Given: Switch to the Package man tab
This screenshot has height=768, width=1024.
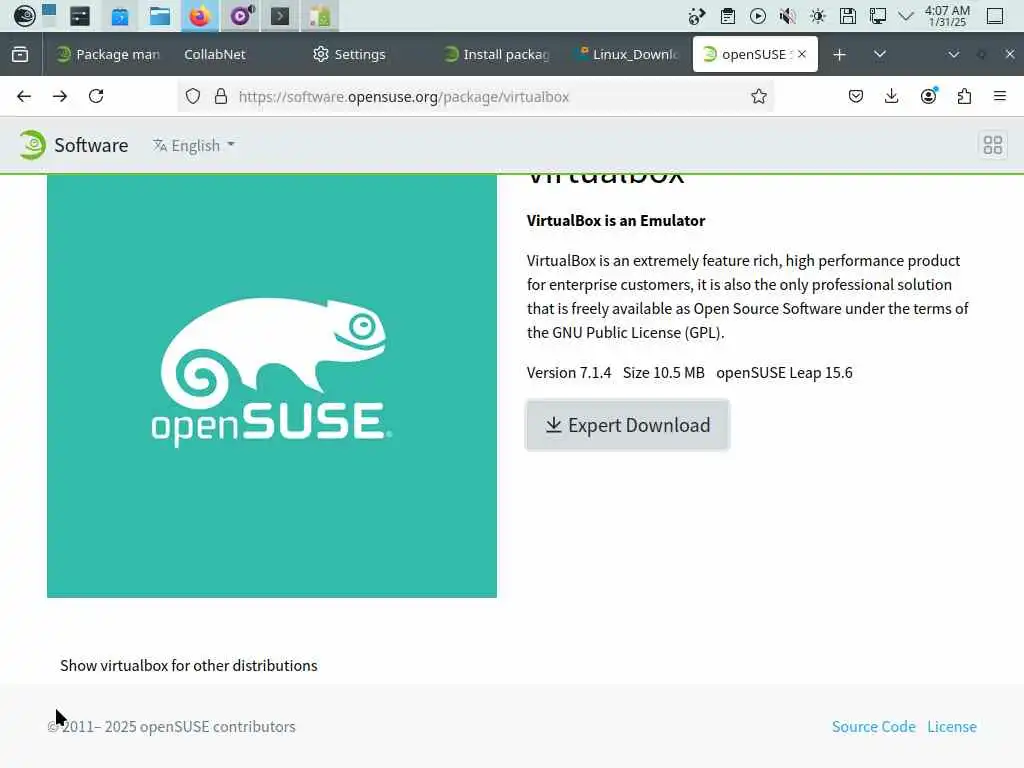Looking at the screenshot, I should tap(108, 54).
